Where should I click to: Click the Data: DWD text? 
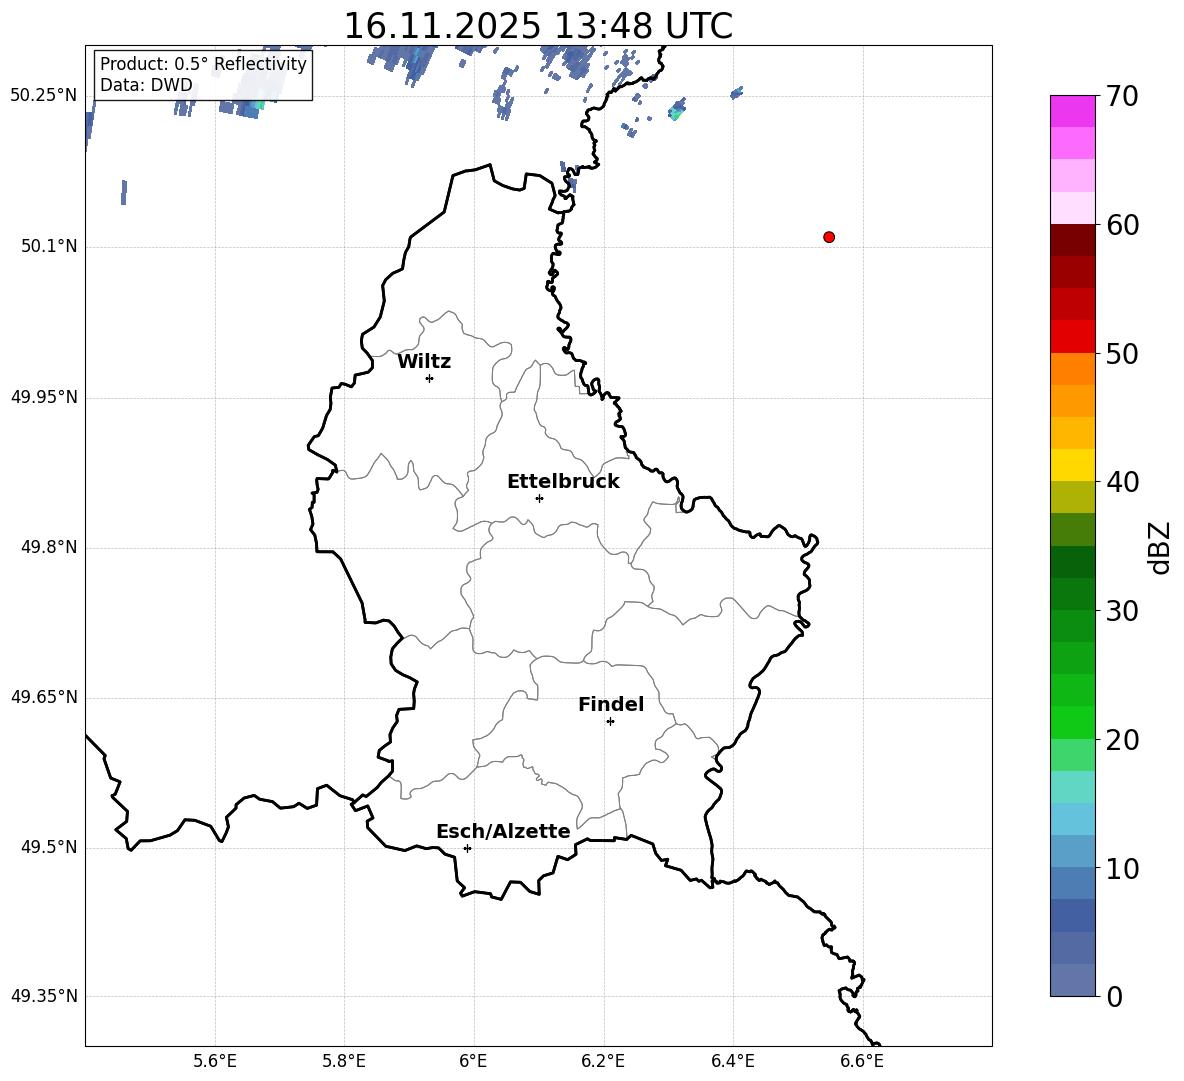click(x=146, y=85)
